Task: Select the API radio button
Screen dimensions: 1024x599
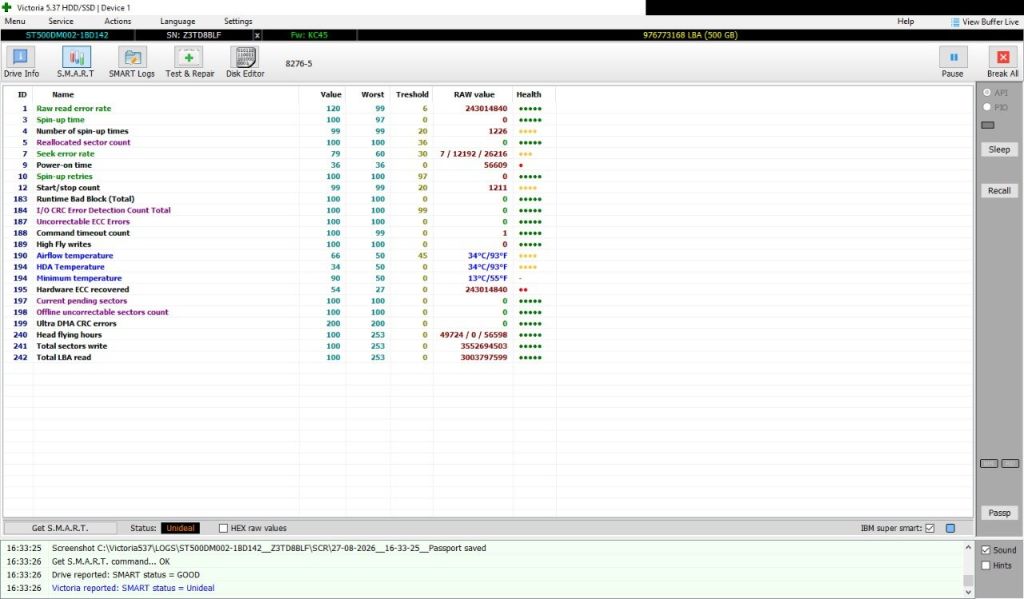Action: click(x=987, y=93)
